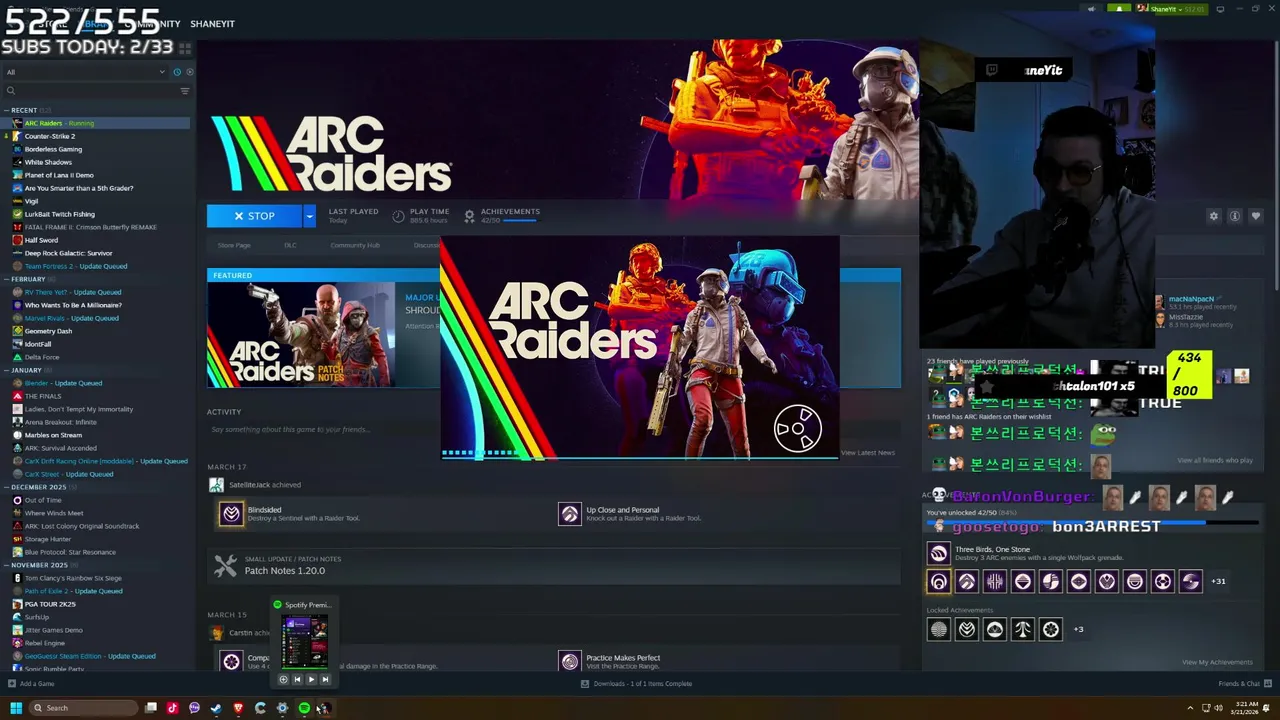Click the Half Sword game icon in library
This screenshot has height=720, width=1280.
(x=18, y=240)
